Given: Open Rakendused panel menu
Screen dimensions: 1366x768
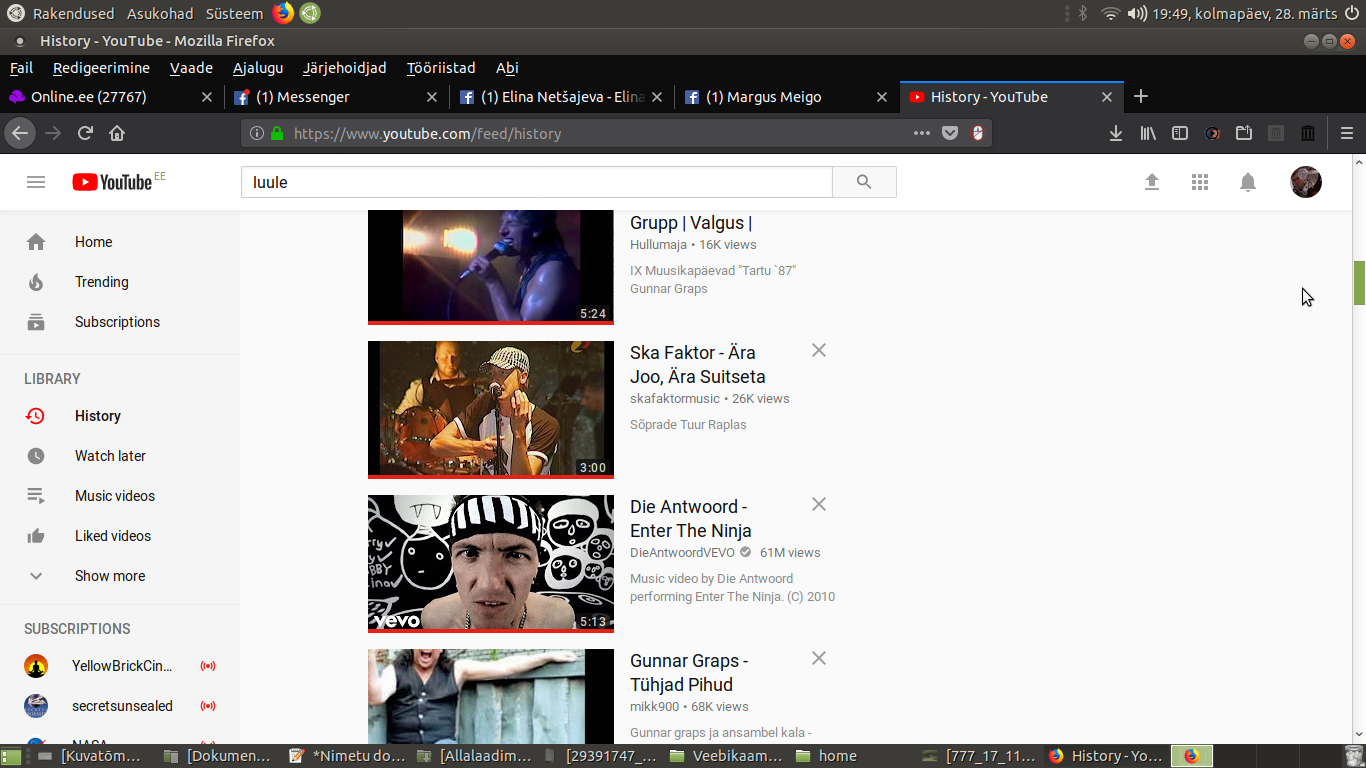Looking at the screenshot, I should click(73, 14).
